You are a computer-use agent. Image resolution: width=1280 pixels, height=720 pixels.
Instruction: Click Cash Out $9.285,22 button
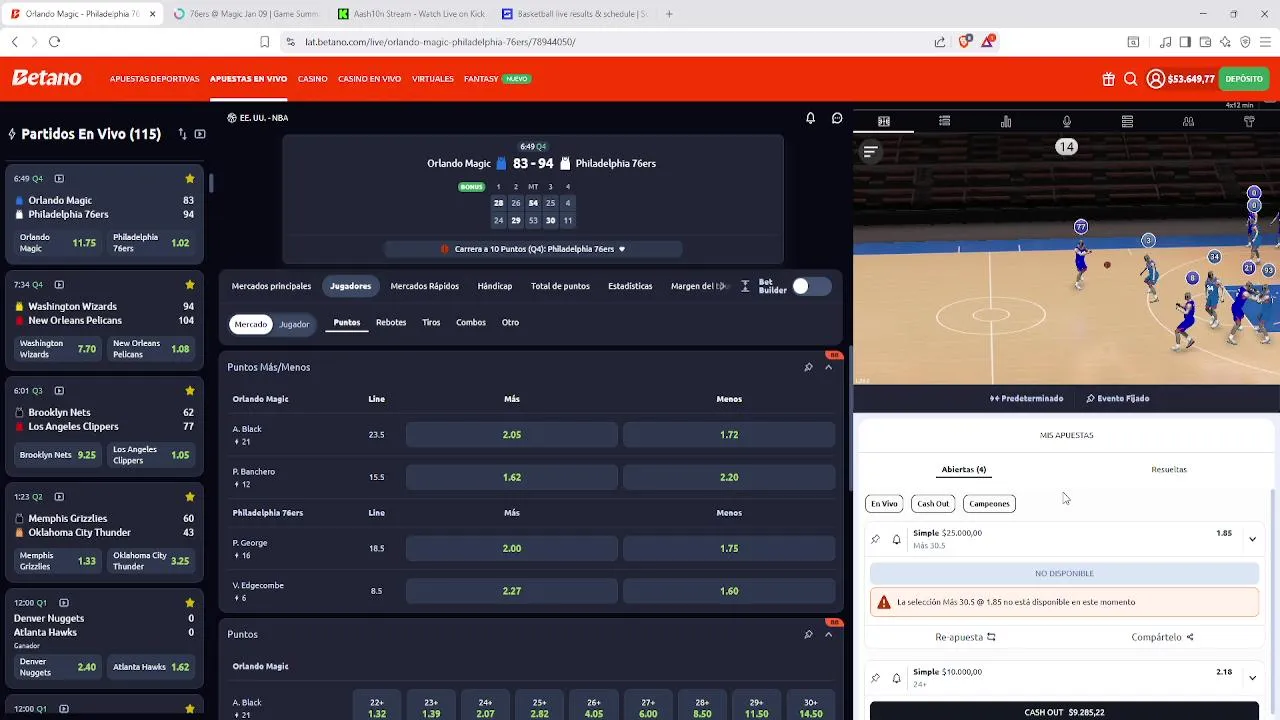tap(1064, 712)
